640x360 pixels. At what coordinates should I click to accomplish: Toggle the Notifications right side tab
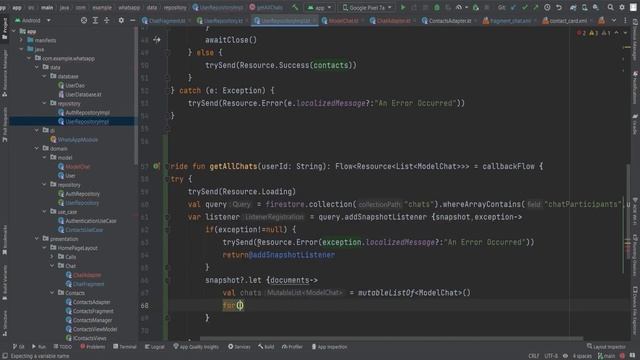(x=635, y=88)
